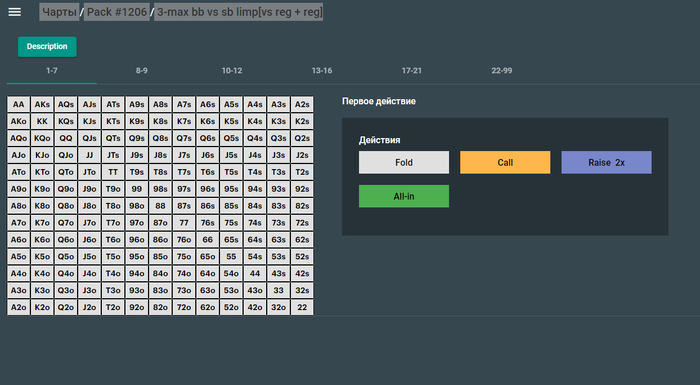Open the hamburger navigation menu
This screenshot has height=385, width=700.
15,12
